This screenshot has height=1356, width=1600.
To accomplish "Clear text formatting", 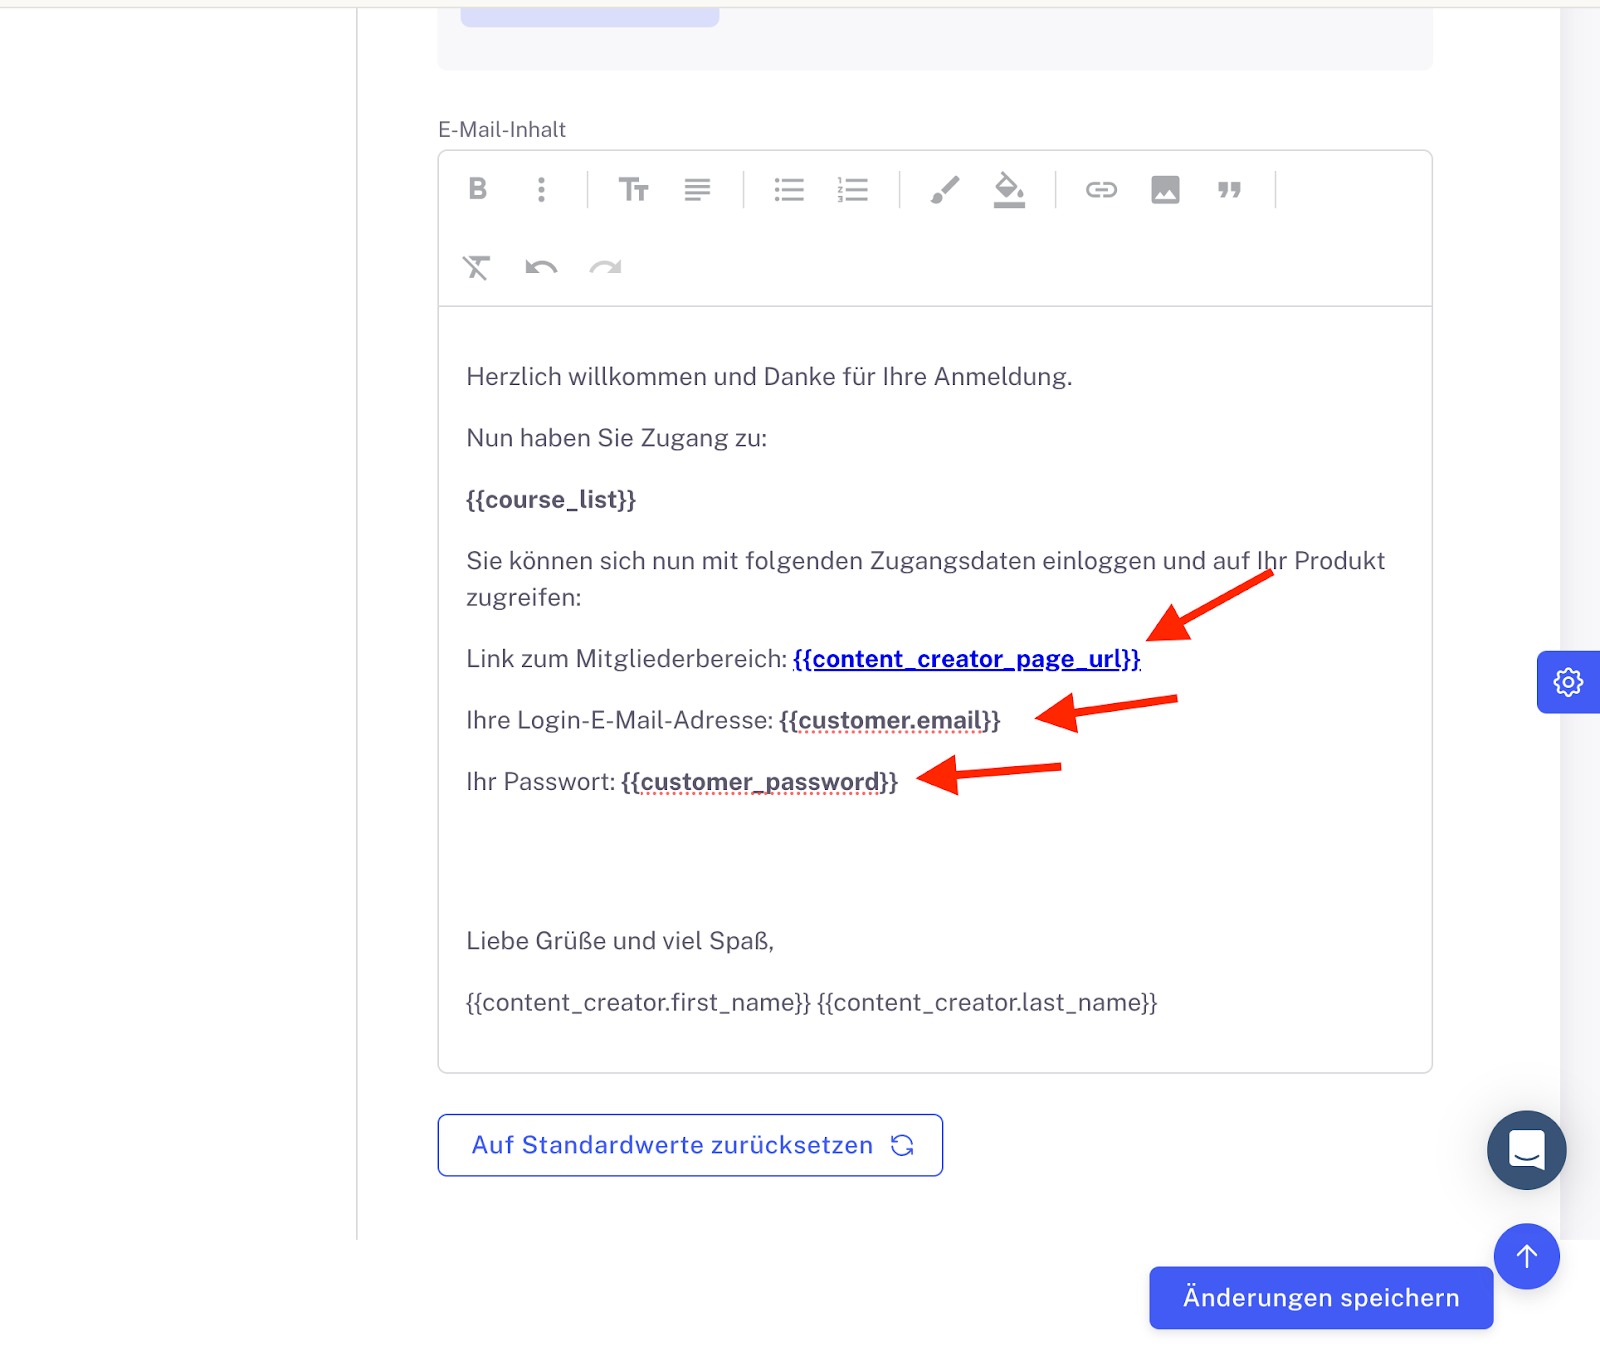I will [477, 267].
